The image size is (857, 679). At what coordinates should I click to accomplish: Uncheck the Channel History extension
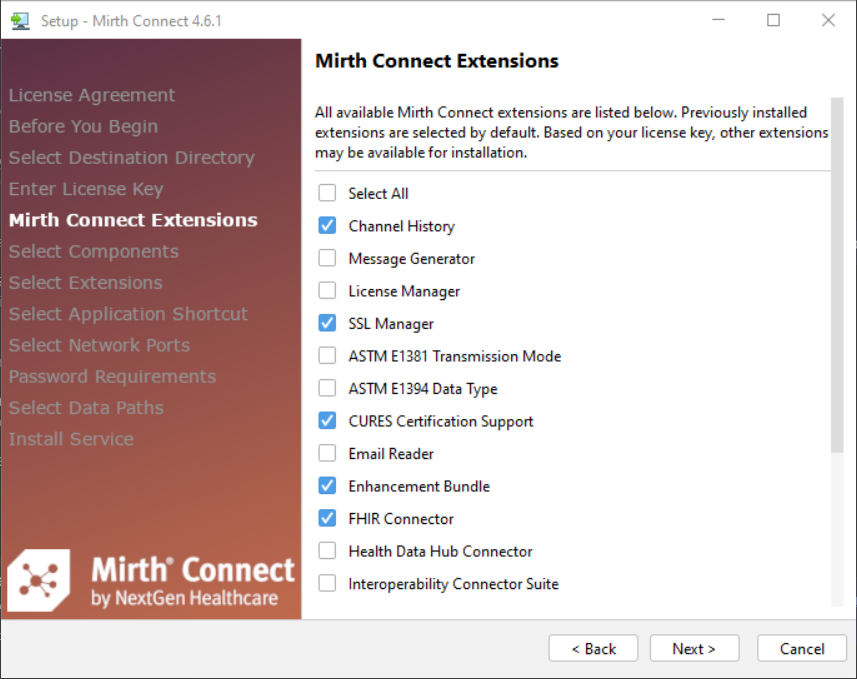[x=327, y=226]
